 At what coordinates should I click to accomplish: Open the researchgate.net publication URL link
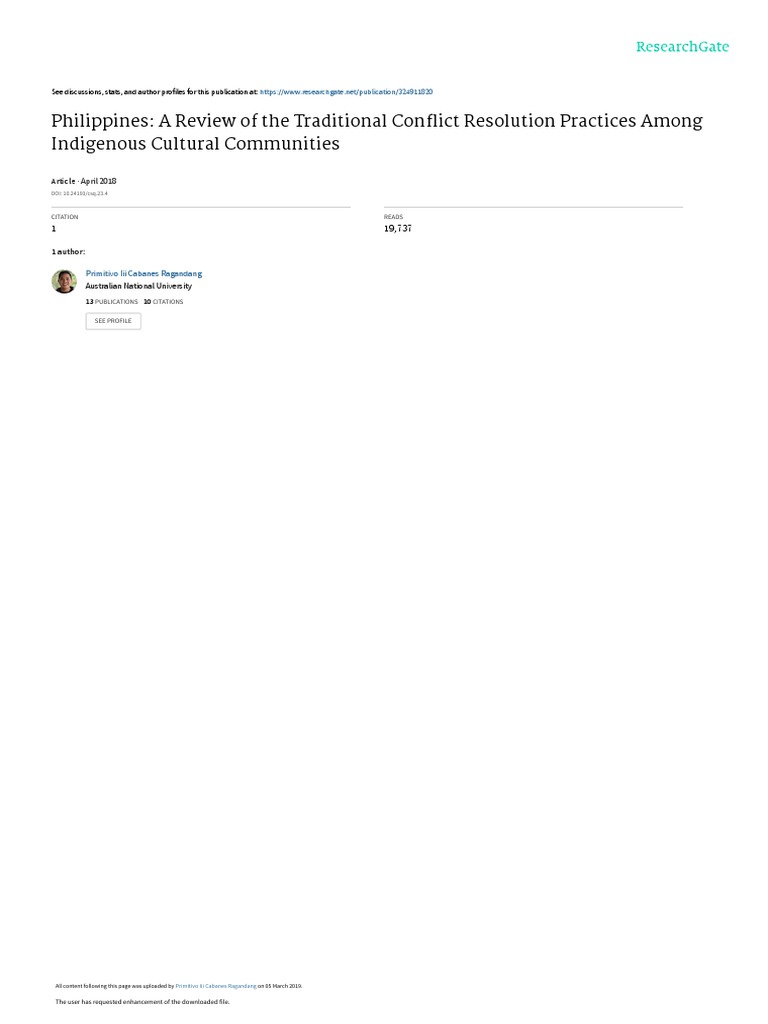(346, 92)
